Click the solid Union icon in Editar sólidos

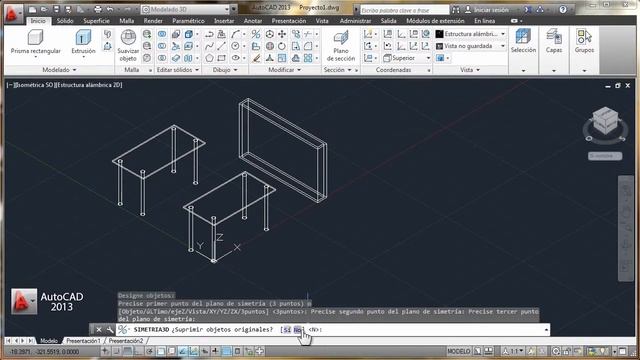[162, 34]
